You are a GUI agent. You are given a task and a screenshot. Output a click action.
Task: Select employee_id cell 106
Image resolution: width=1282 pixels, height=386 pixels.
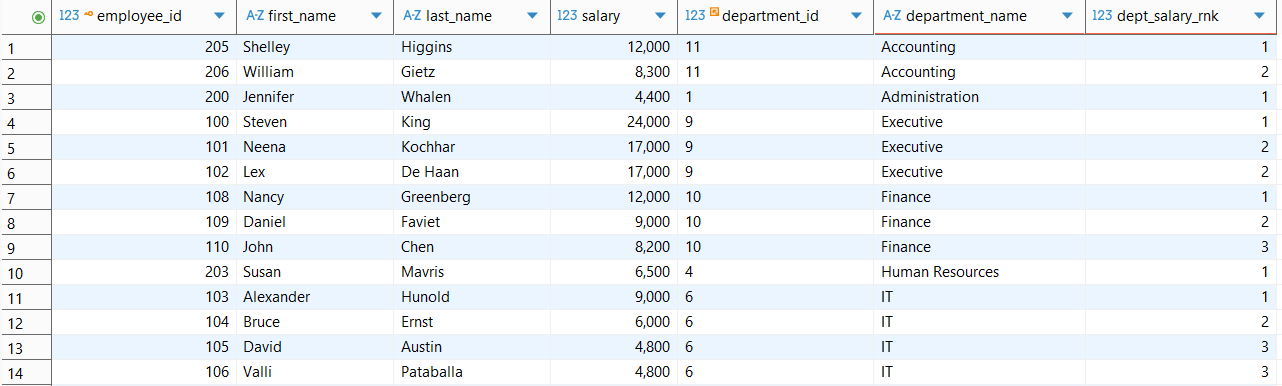(x=143, y=372)
